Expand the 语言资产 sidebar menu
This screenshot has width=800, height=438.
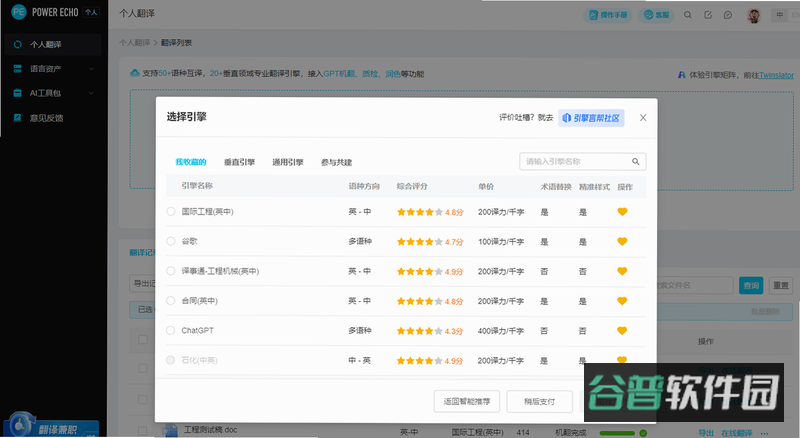click(54, 68)
